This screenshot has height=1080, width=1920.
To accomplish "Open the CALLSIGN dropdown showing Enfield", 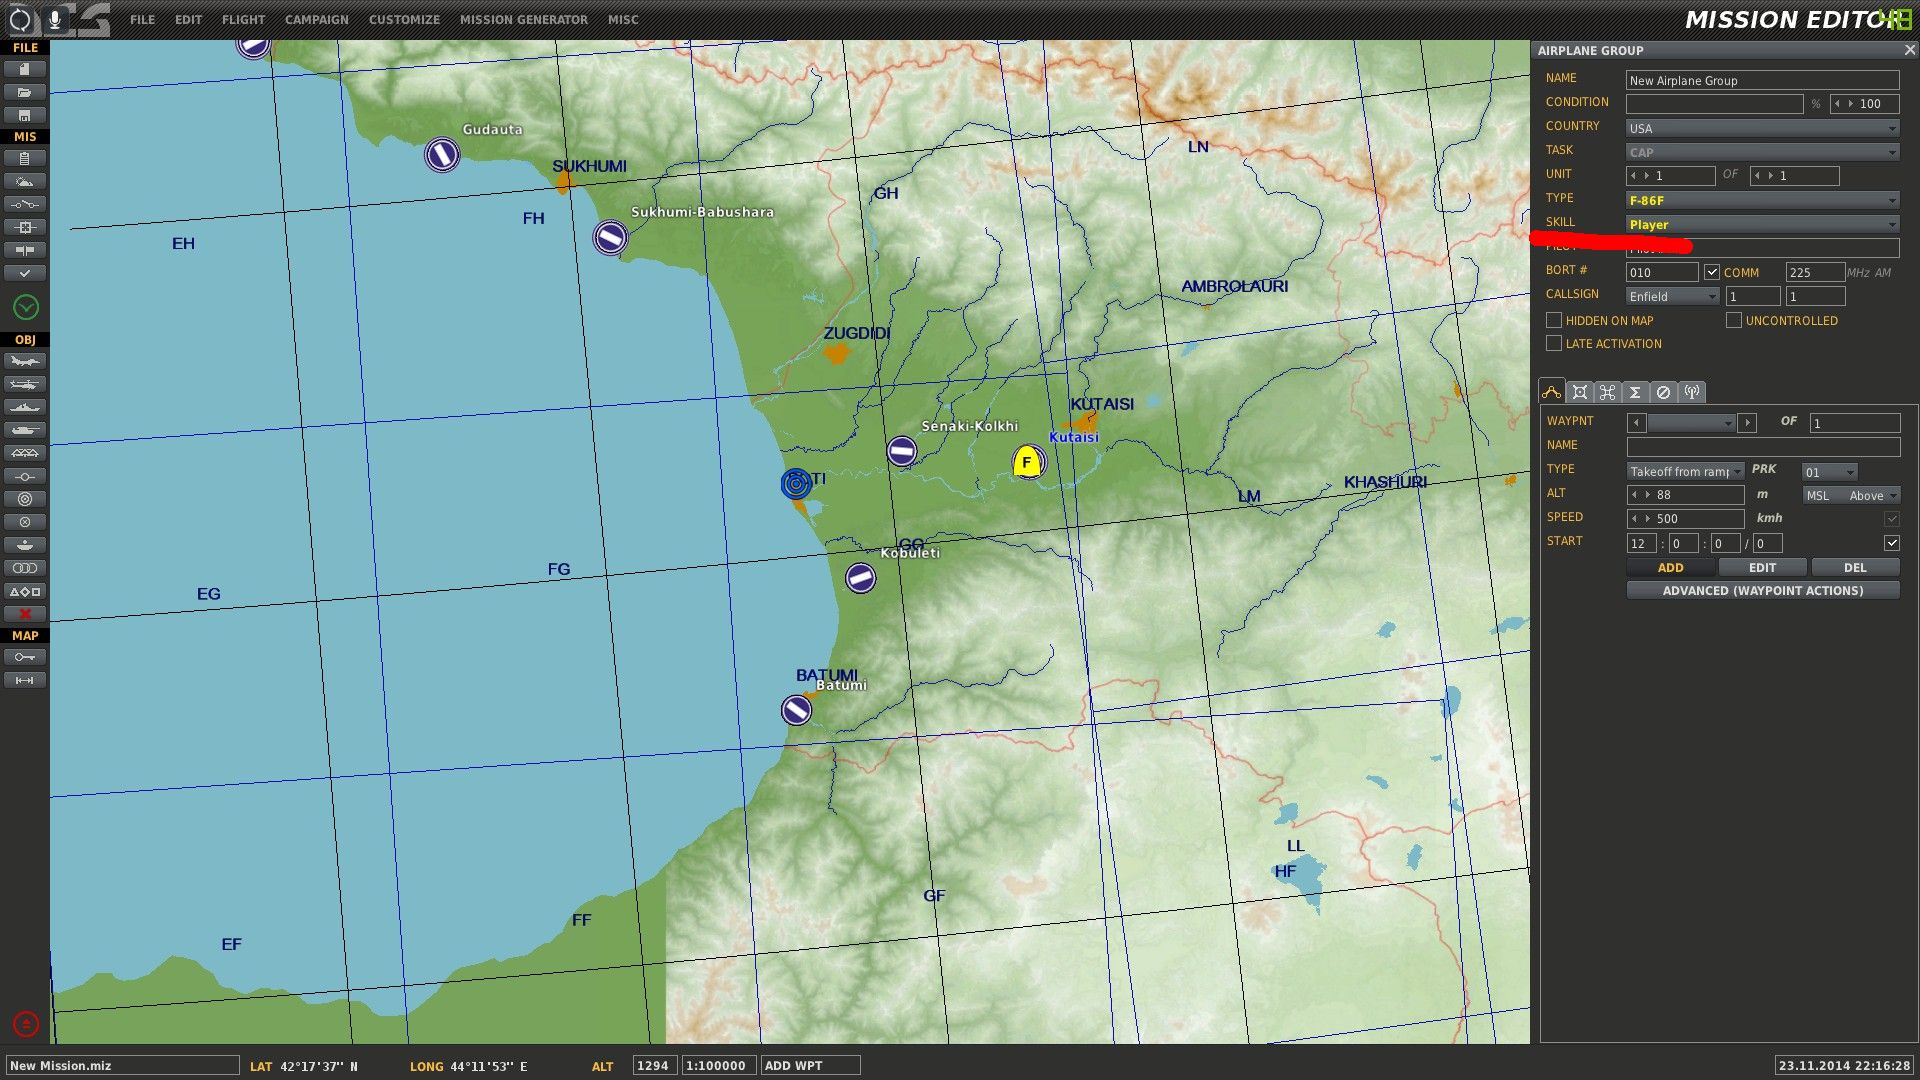I will click(x=1672, y=296).
